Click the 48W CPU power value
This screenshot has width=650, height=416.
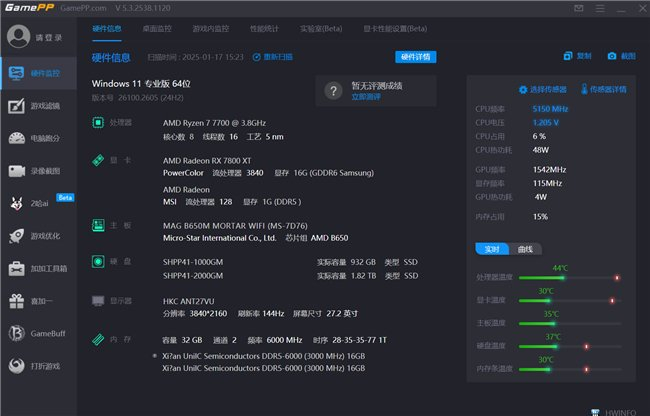541,150
